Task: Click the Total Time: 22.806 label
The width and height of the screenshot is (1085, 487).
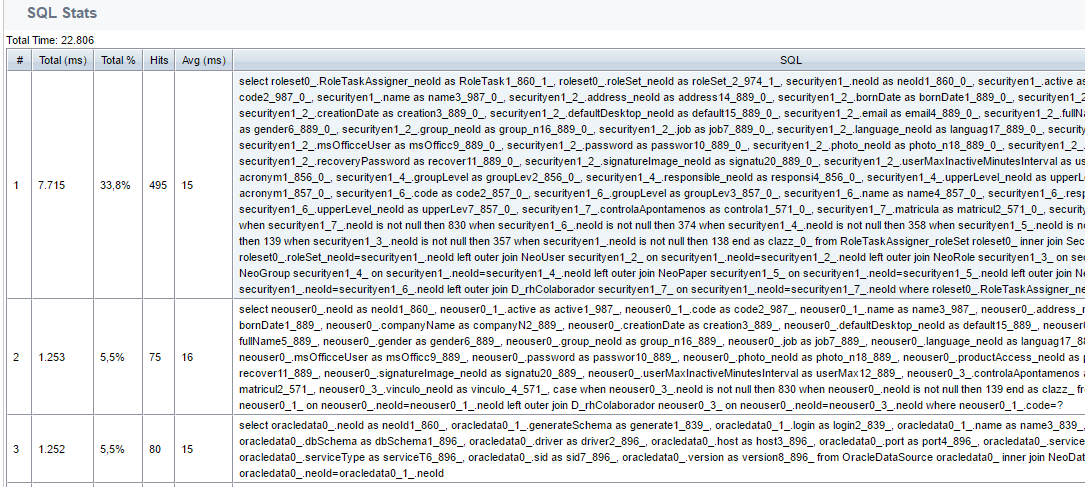Action: (50, 40)
